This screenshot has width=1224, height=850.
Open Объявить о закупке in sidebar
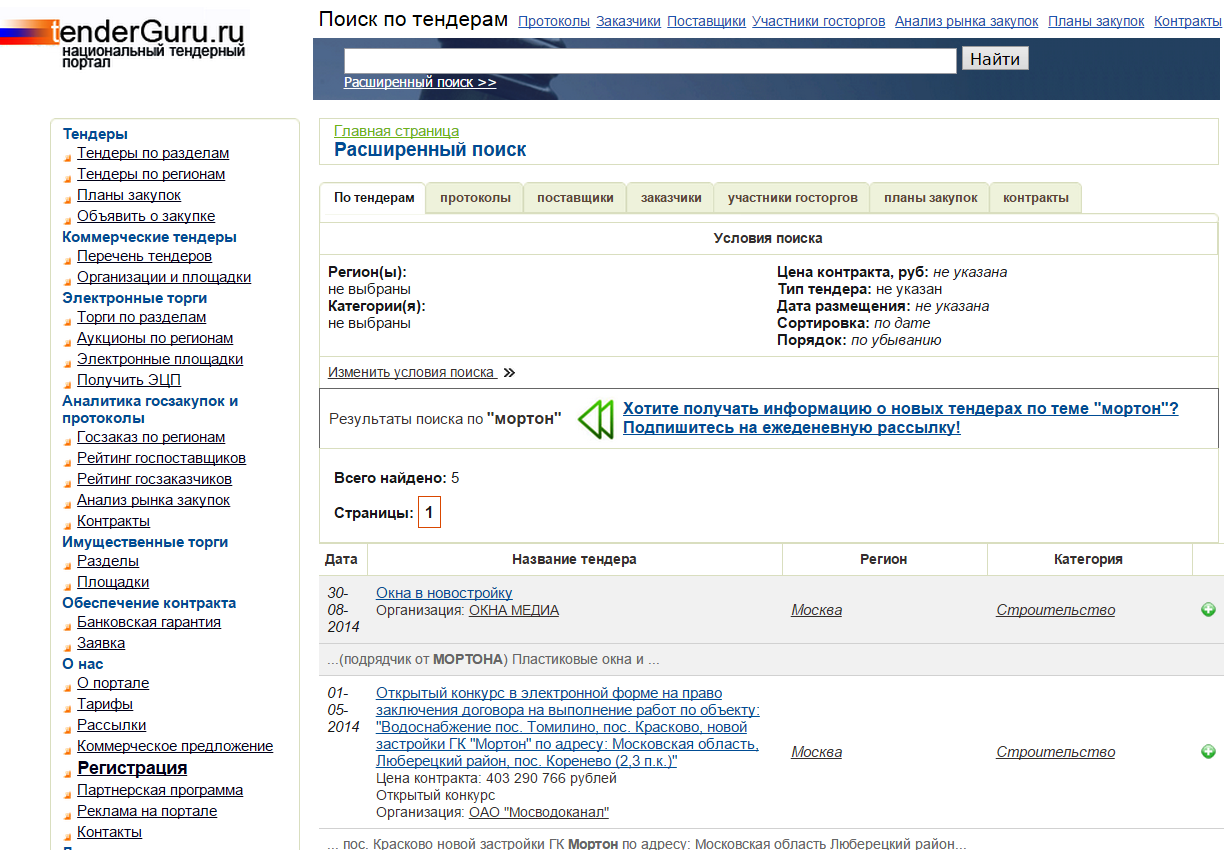146,216
